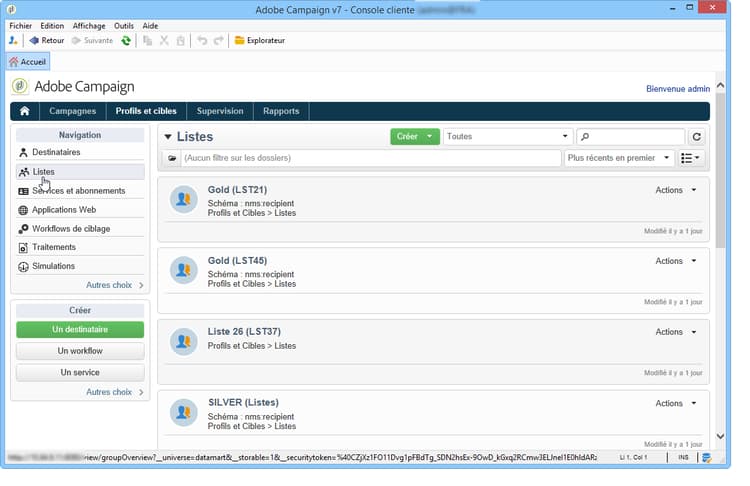Viewport: 750px width, 486px height.
Task: Click the Aucun filtre sur les dossiers field
Action: (x=371, y=158)
